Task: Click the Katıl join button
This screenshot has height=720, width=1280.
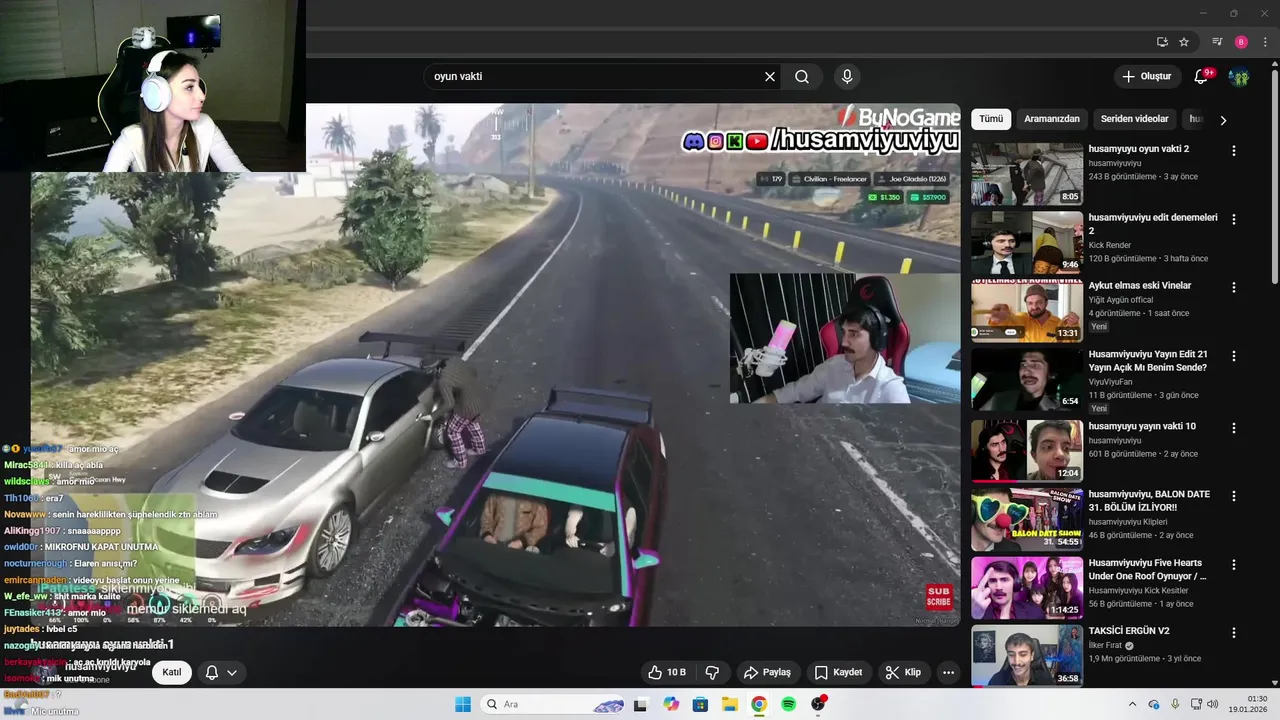Action: [172, 672]
